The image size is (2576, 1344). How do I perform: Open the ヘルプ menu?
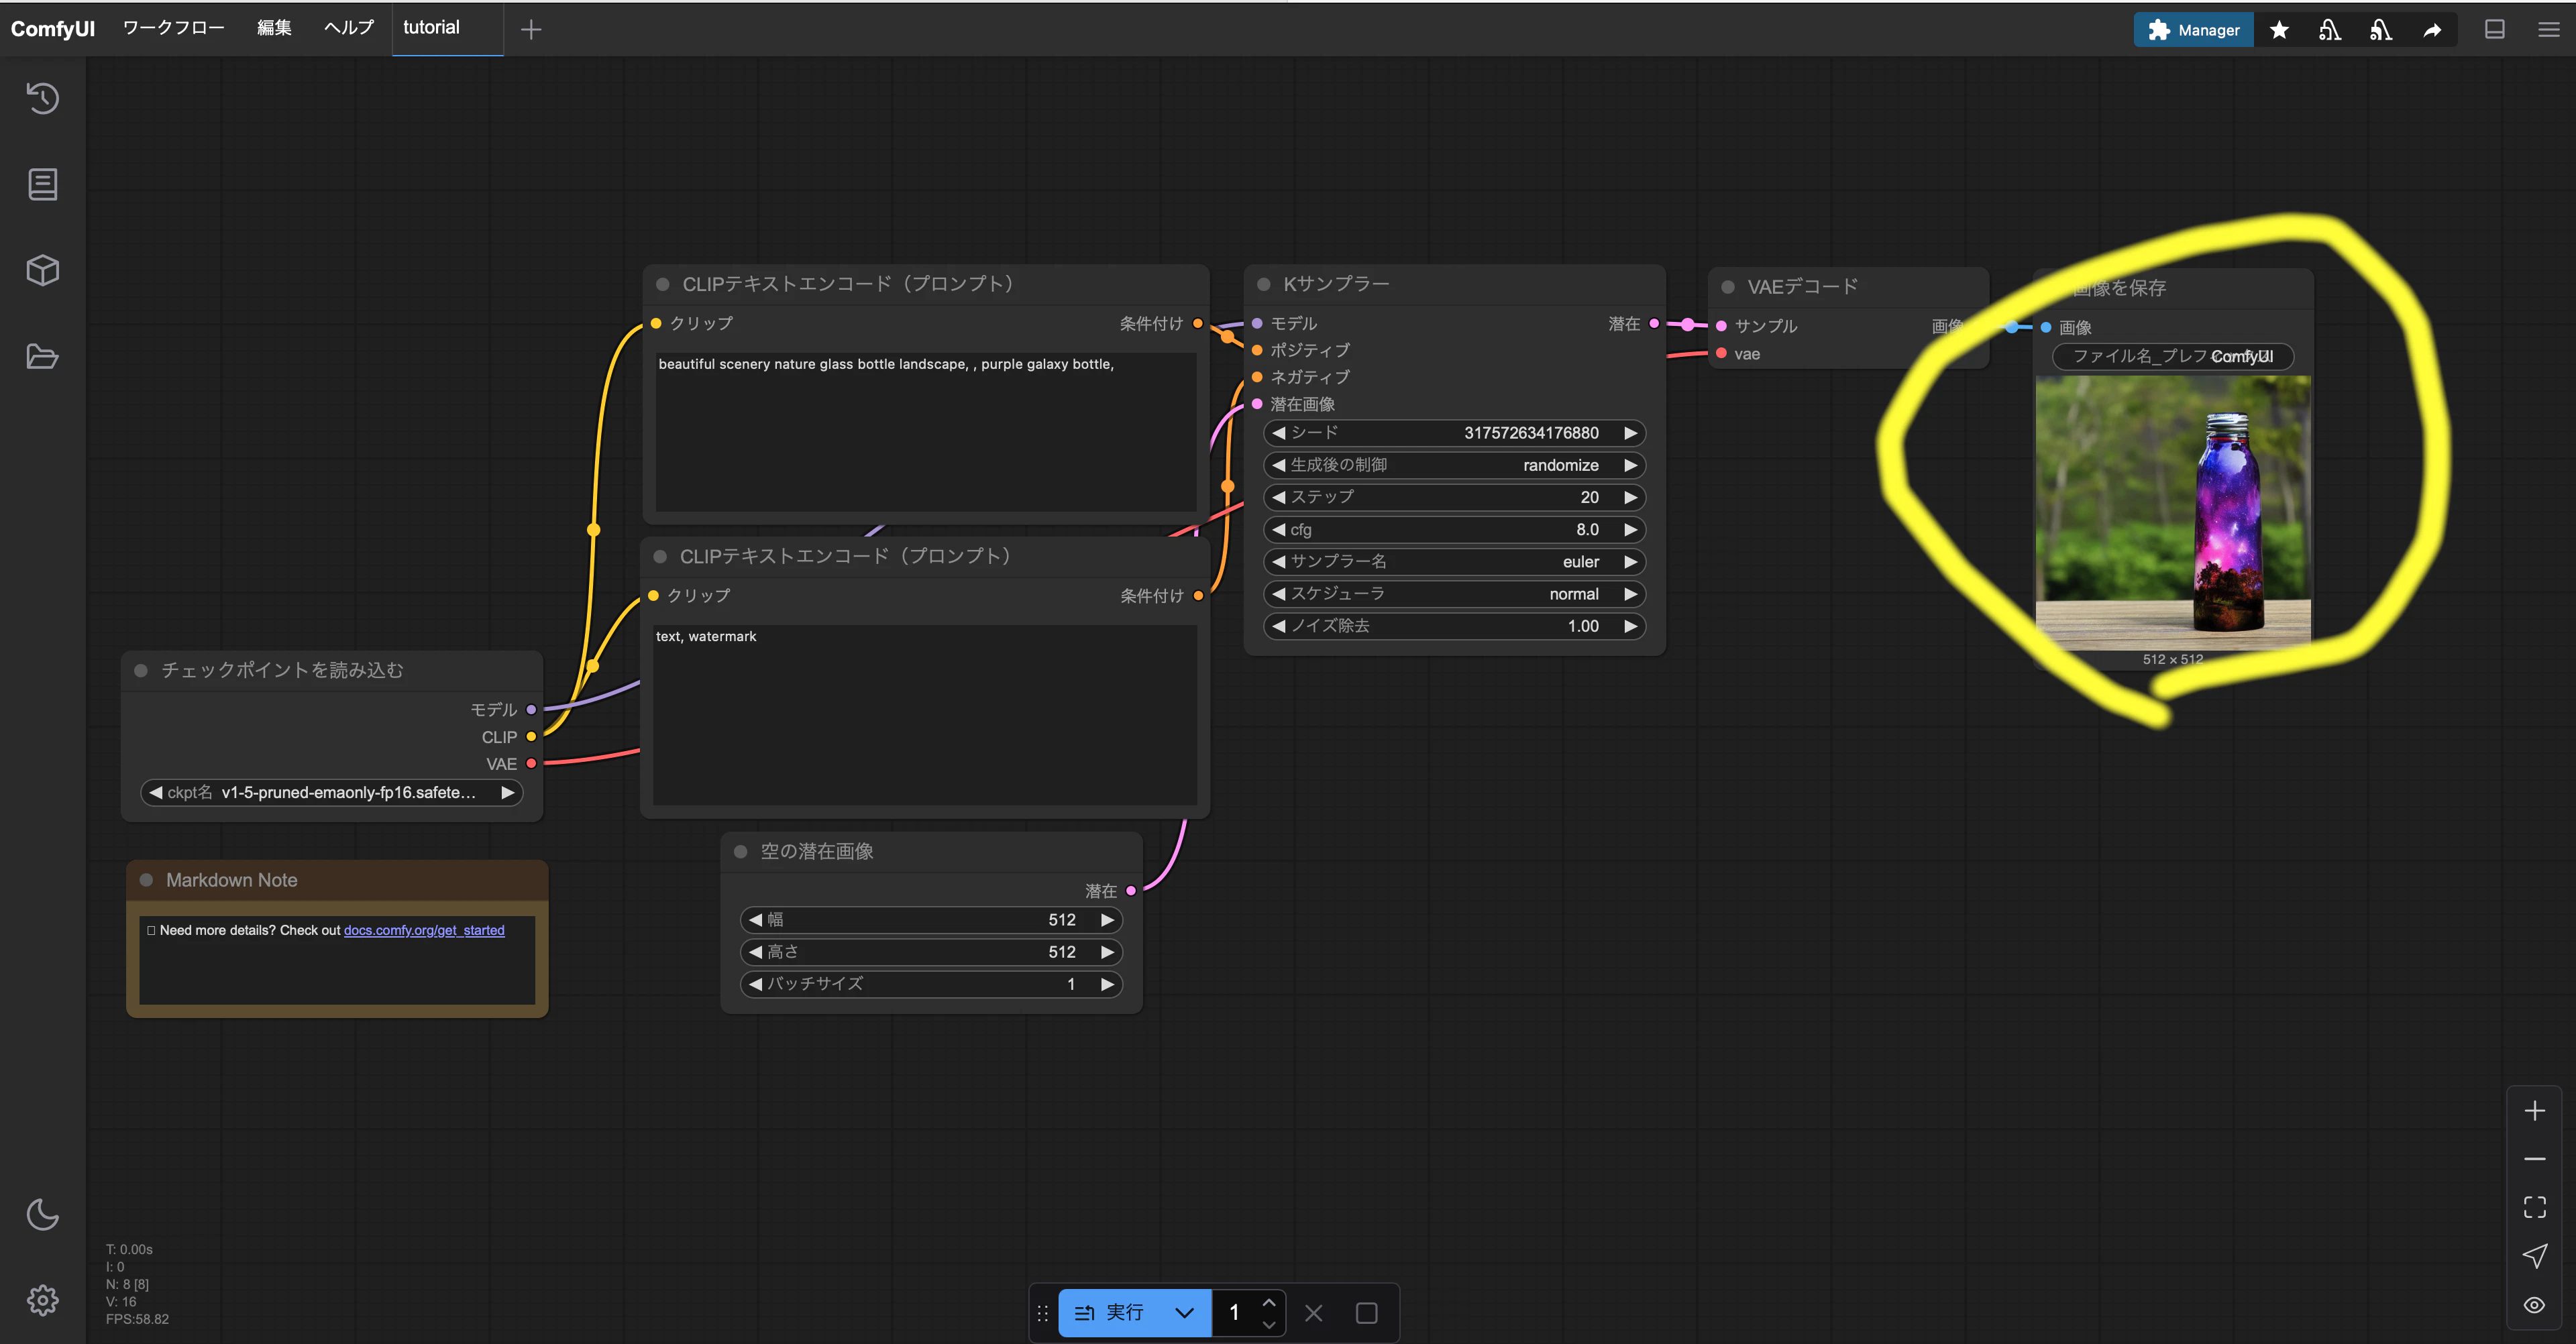tap(348, 28)
